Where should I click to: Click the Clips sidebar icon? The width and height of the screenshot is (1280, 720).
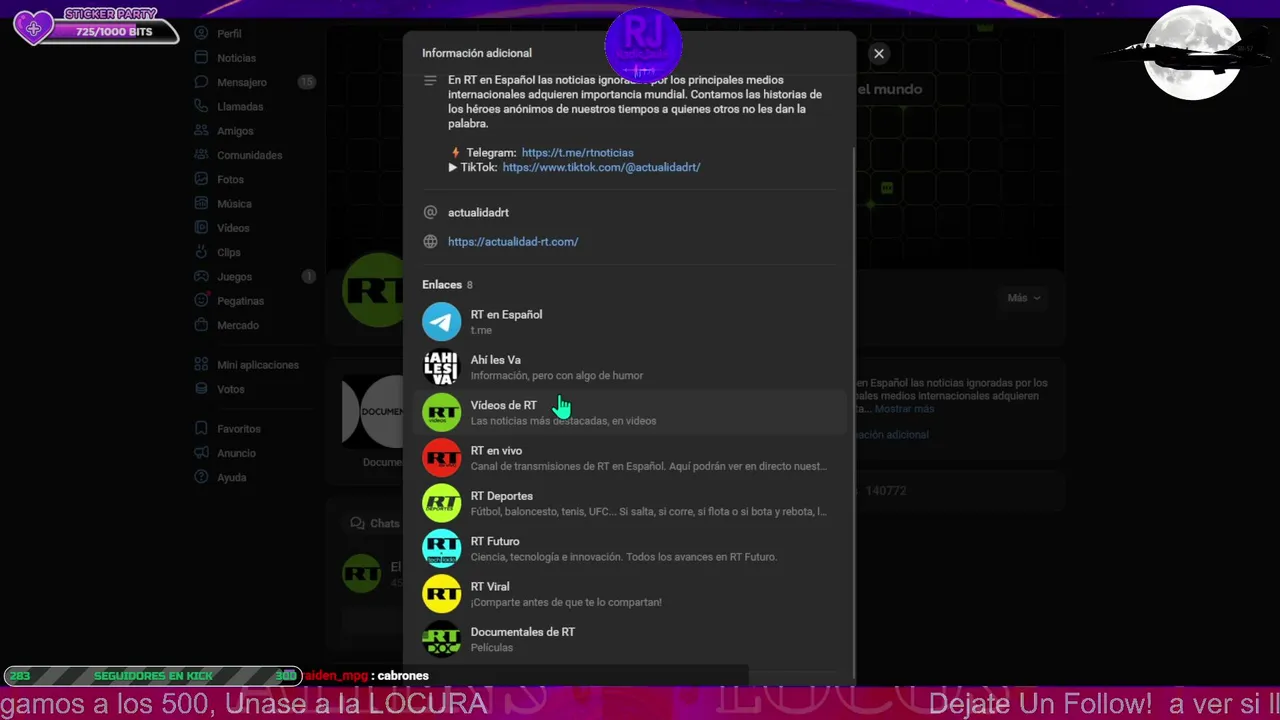202,252
